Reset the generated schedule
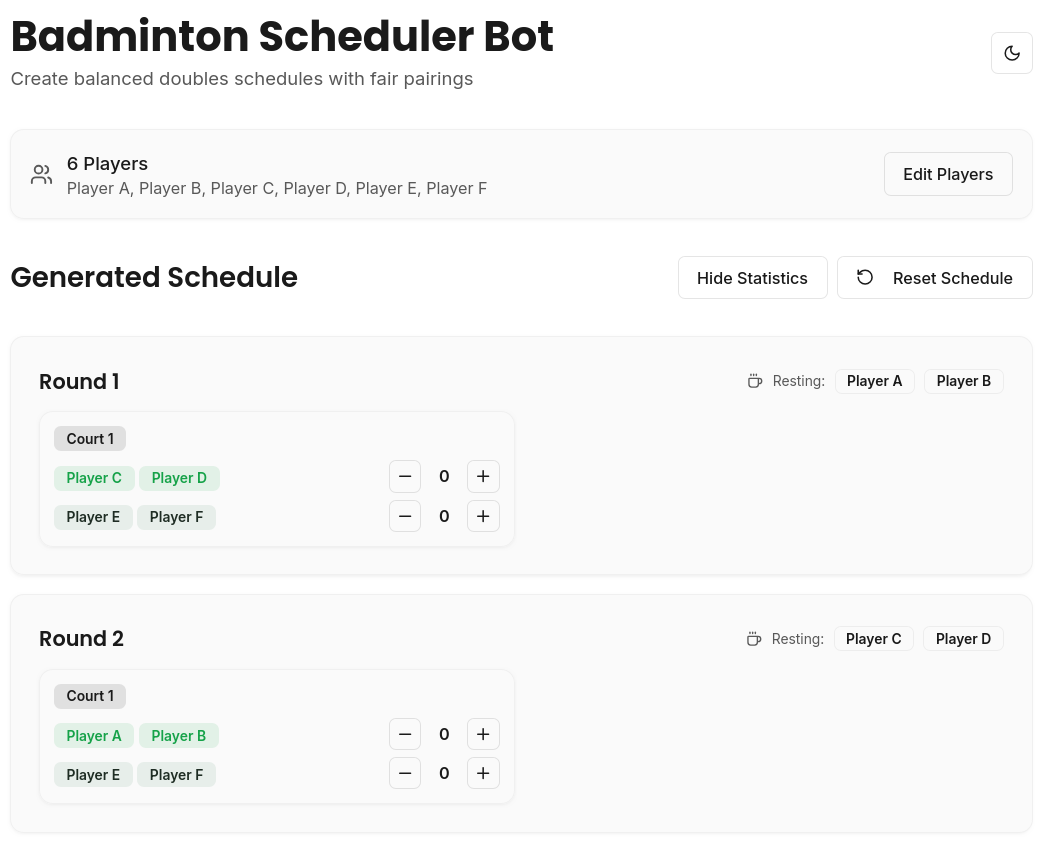1037x844 pixels. pyautogui.click(x=934, y=278)
